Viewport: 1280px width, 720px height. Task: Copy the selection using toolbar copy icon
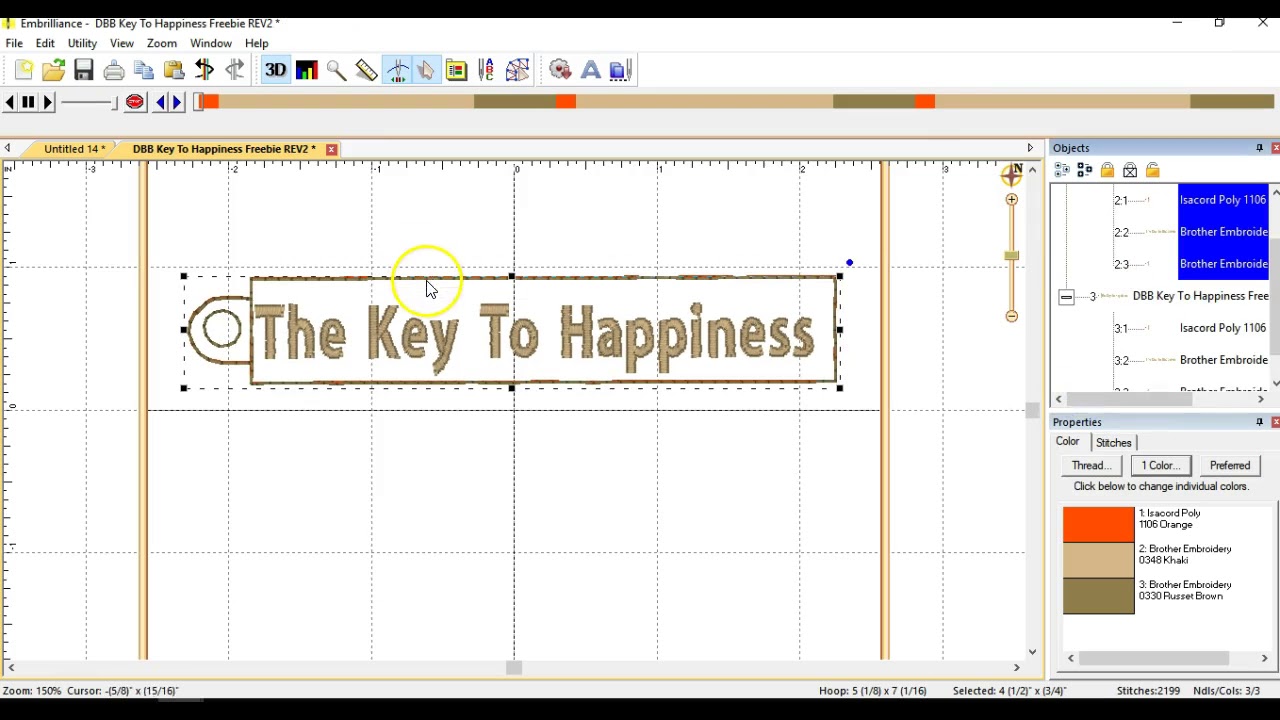pyautogui.click(x=144, y=70)
